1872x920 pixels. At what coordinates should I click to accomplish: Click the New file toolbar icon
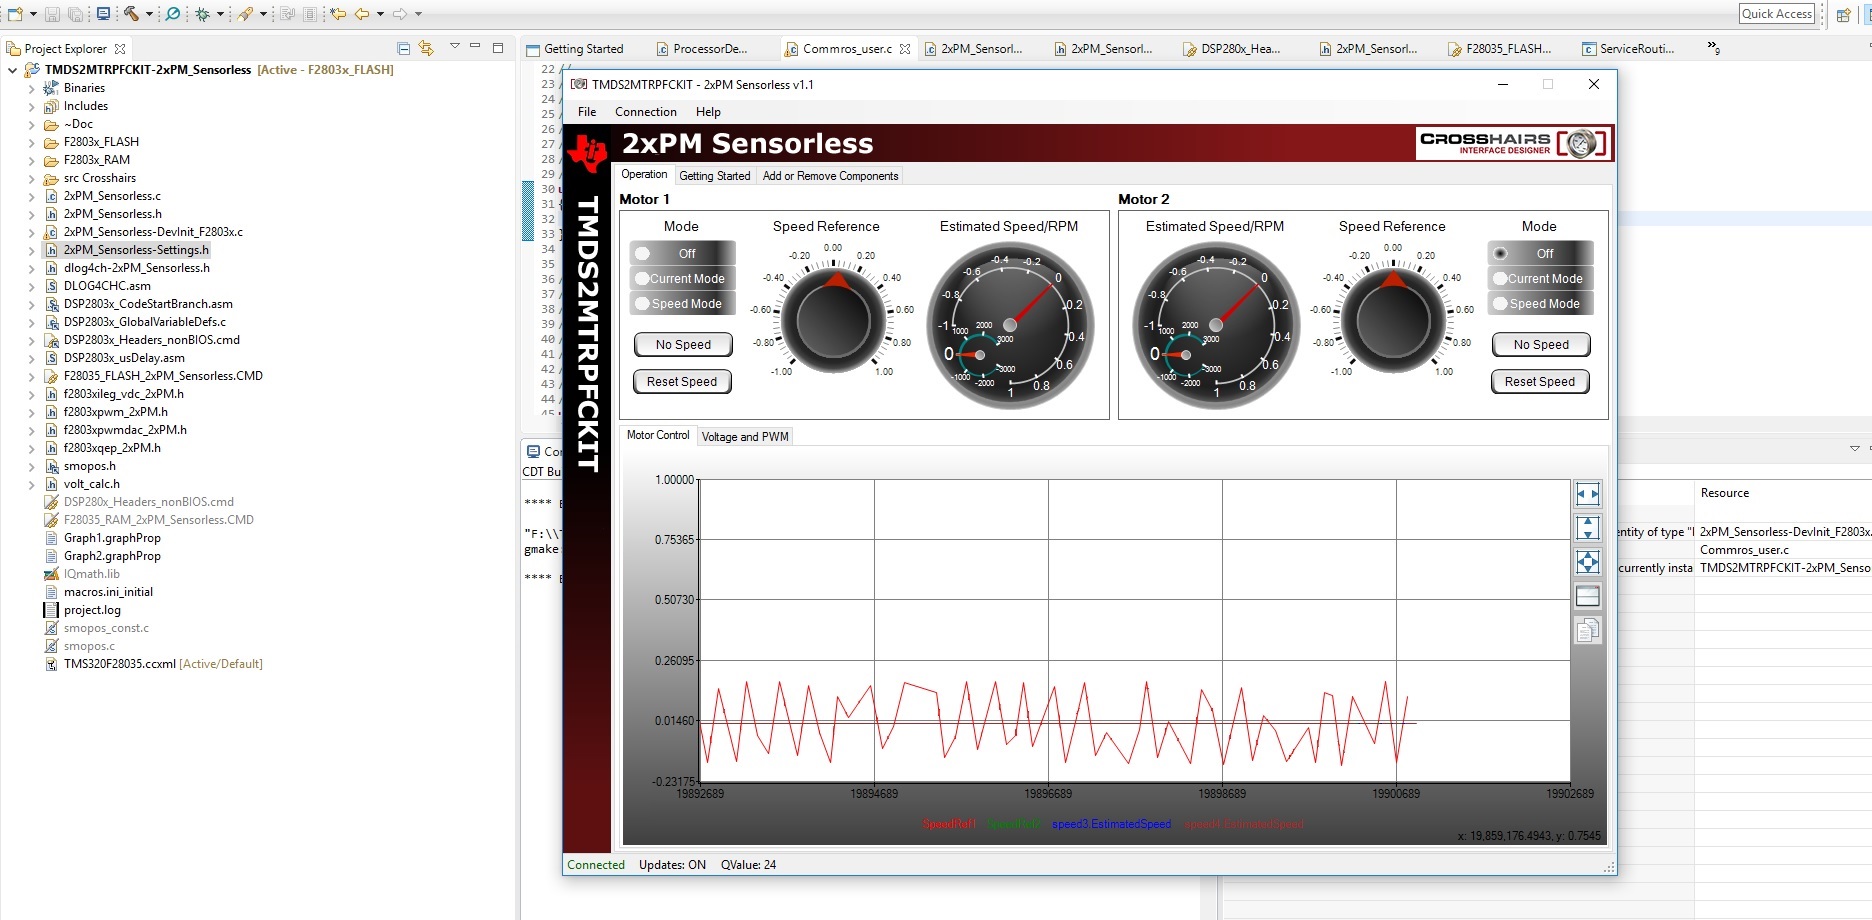(15, 14)
